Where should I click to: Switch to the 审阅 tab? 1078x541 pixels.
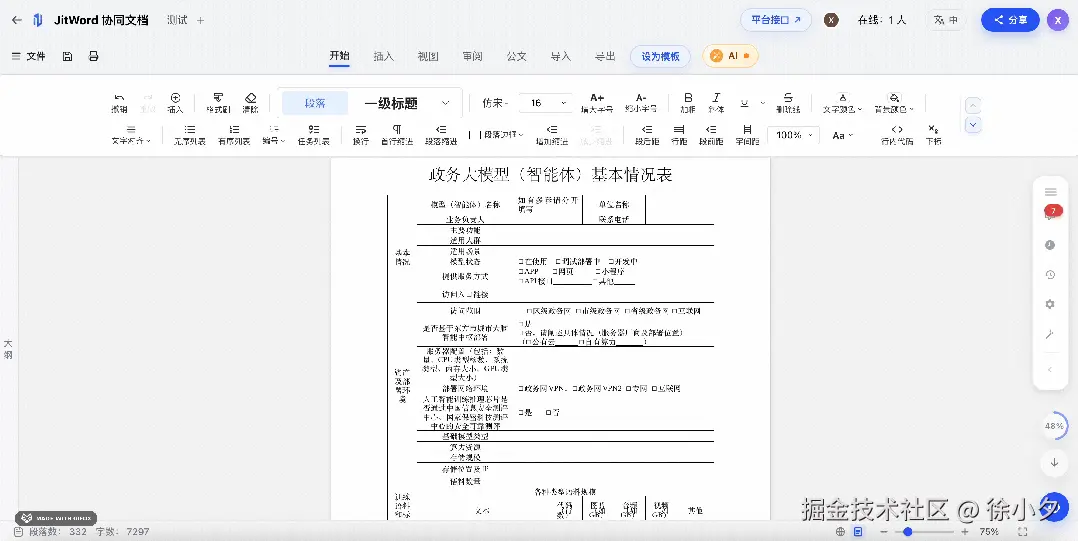pyautogui.click(x=472, y=56)
